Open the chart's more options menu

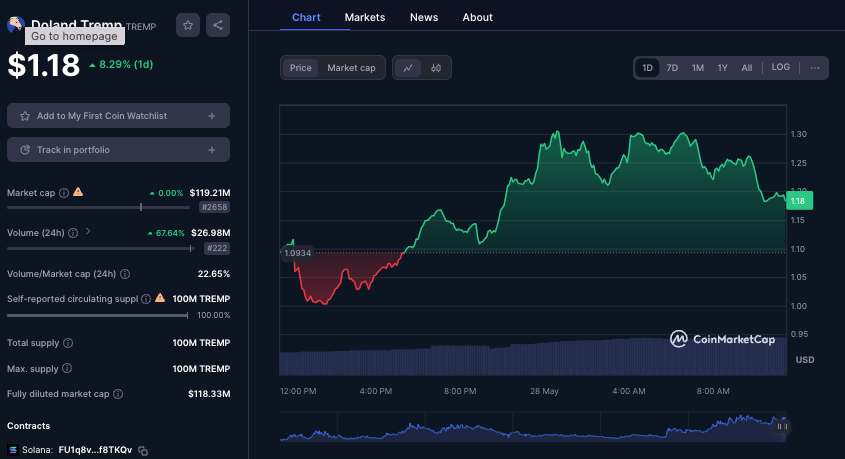point(815,68)
